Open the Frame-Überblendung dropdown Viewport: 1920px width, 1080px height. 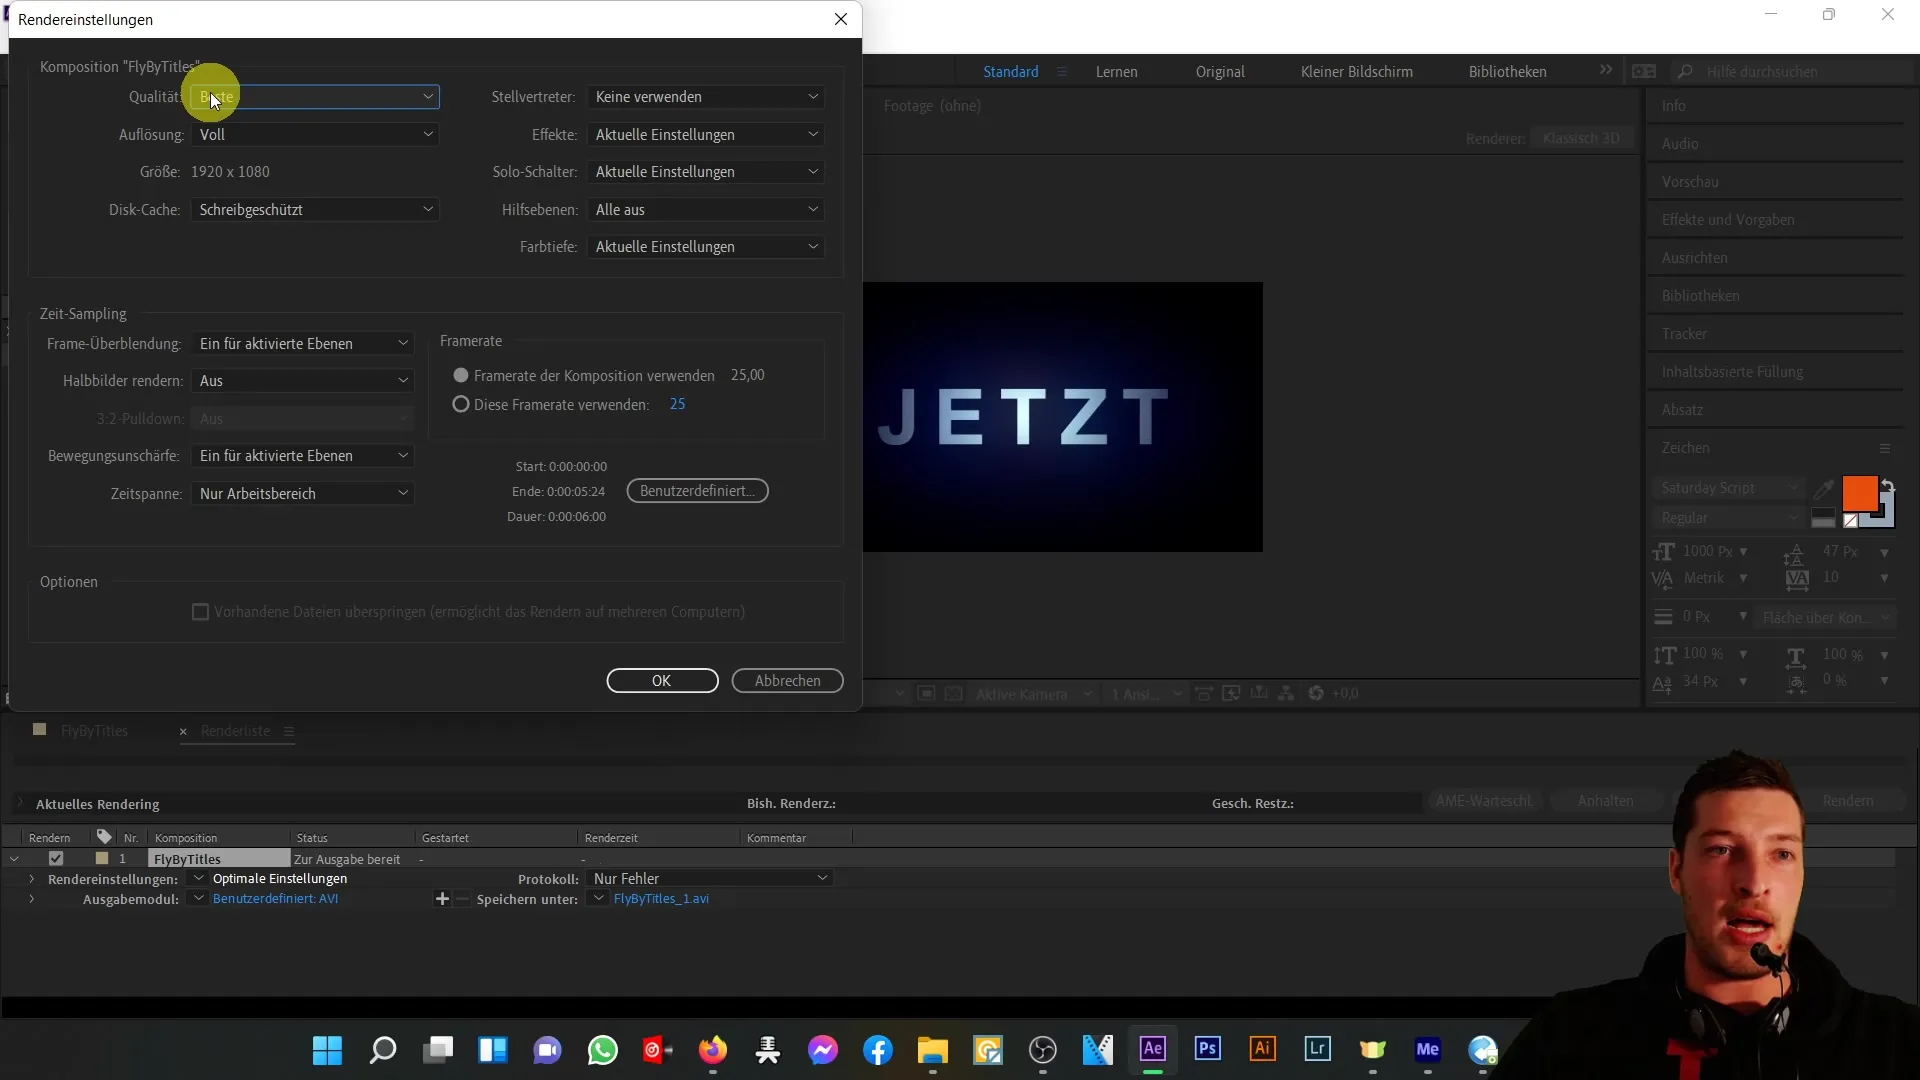[303, 343]
